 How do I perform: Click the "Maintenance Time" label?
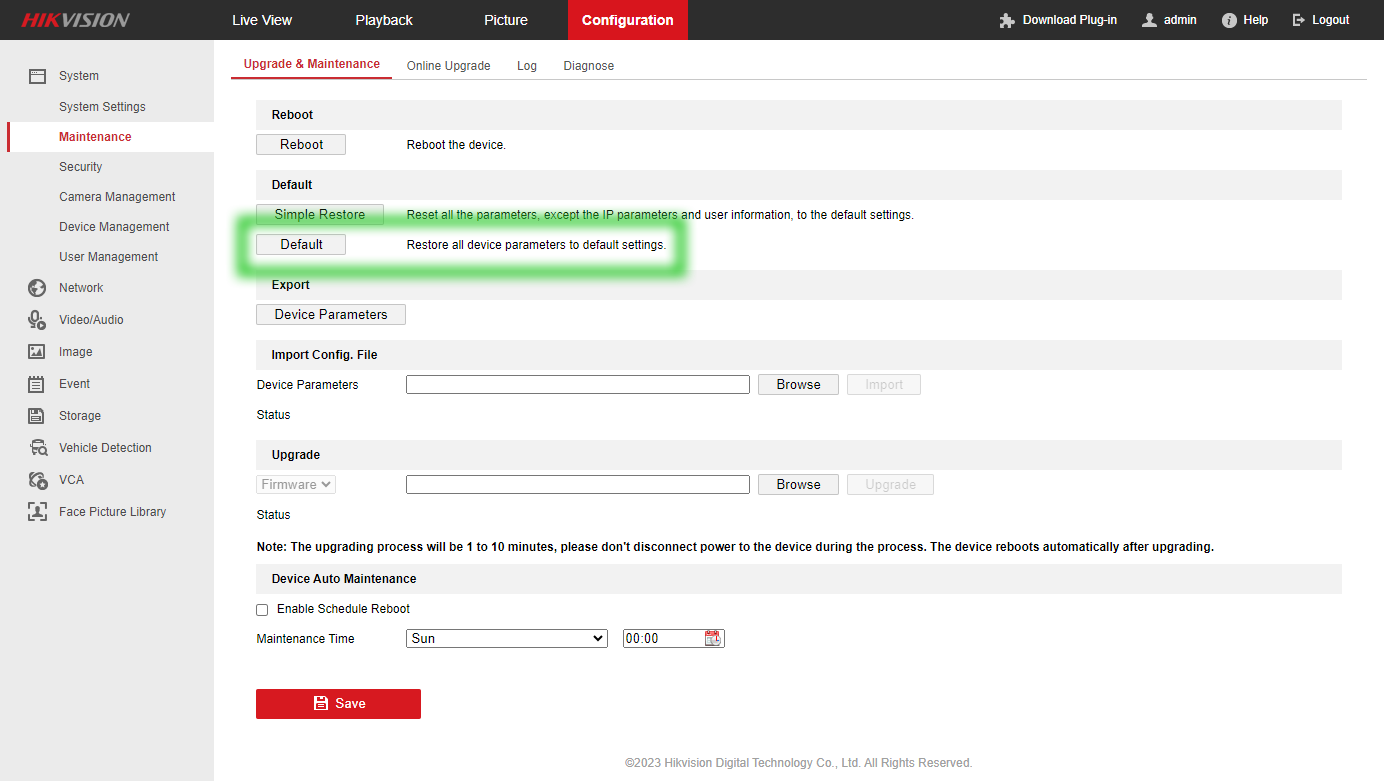305,639
